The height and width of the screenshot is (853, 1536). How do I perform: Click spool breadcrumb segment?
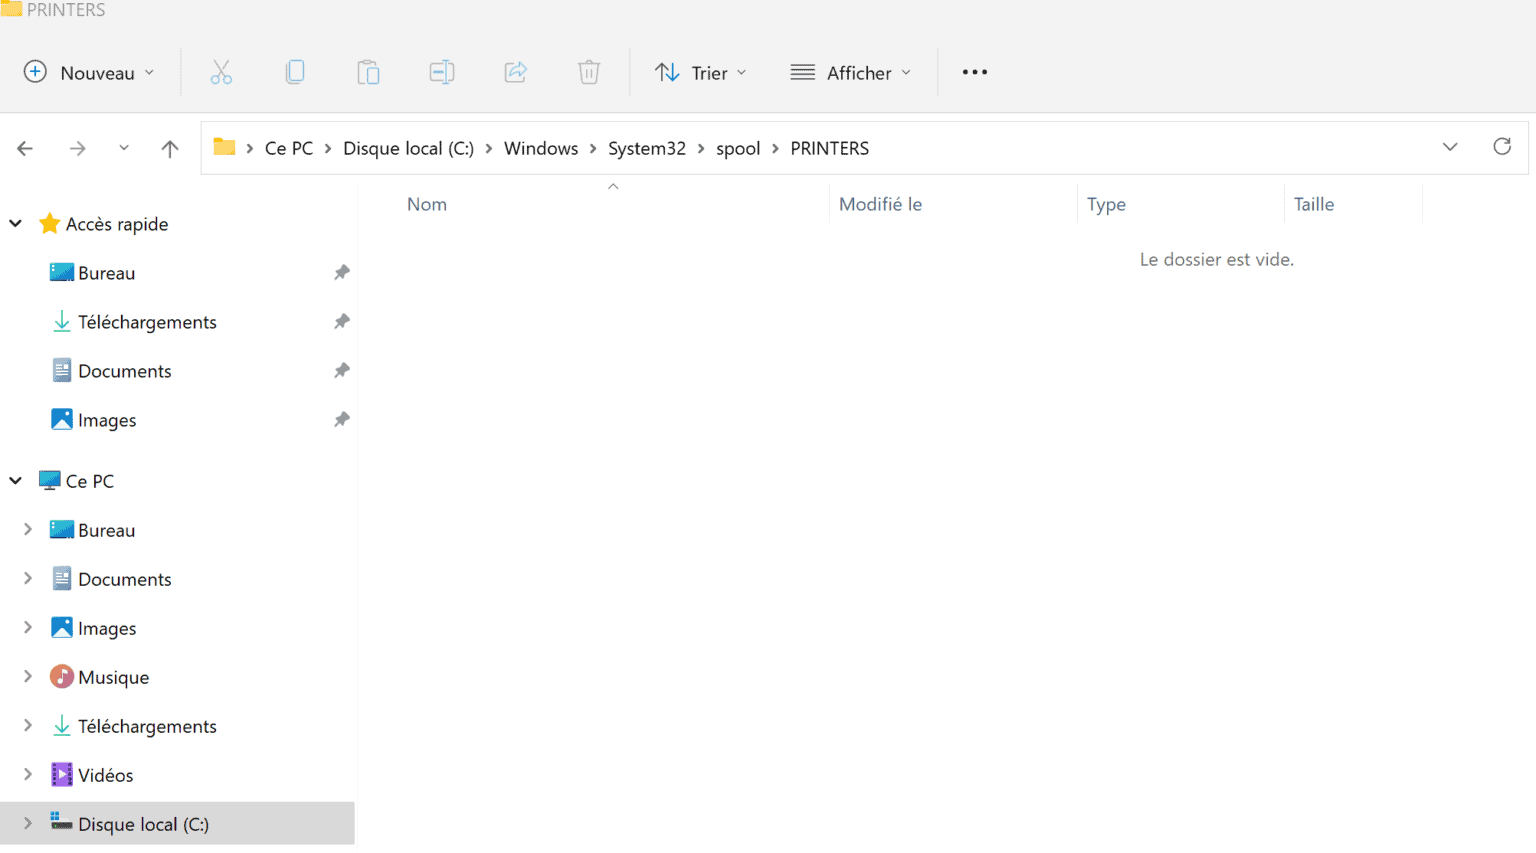point(738,148)
